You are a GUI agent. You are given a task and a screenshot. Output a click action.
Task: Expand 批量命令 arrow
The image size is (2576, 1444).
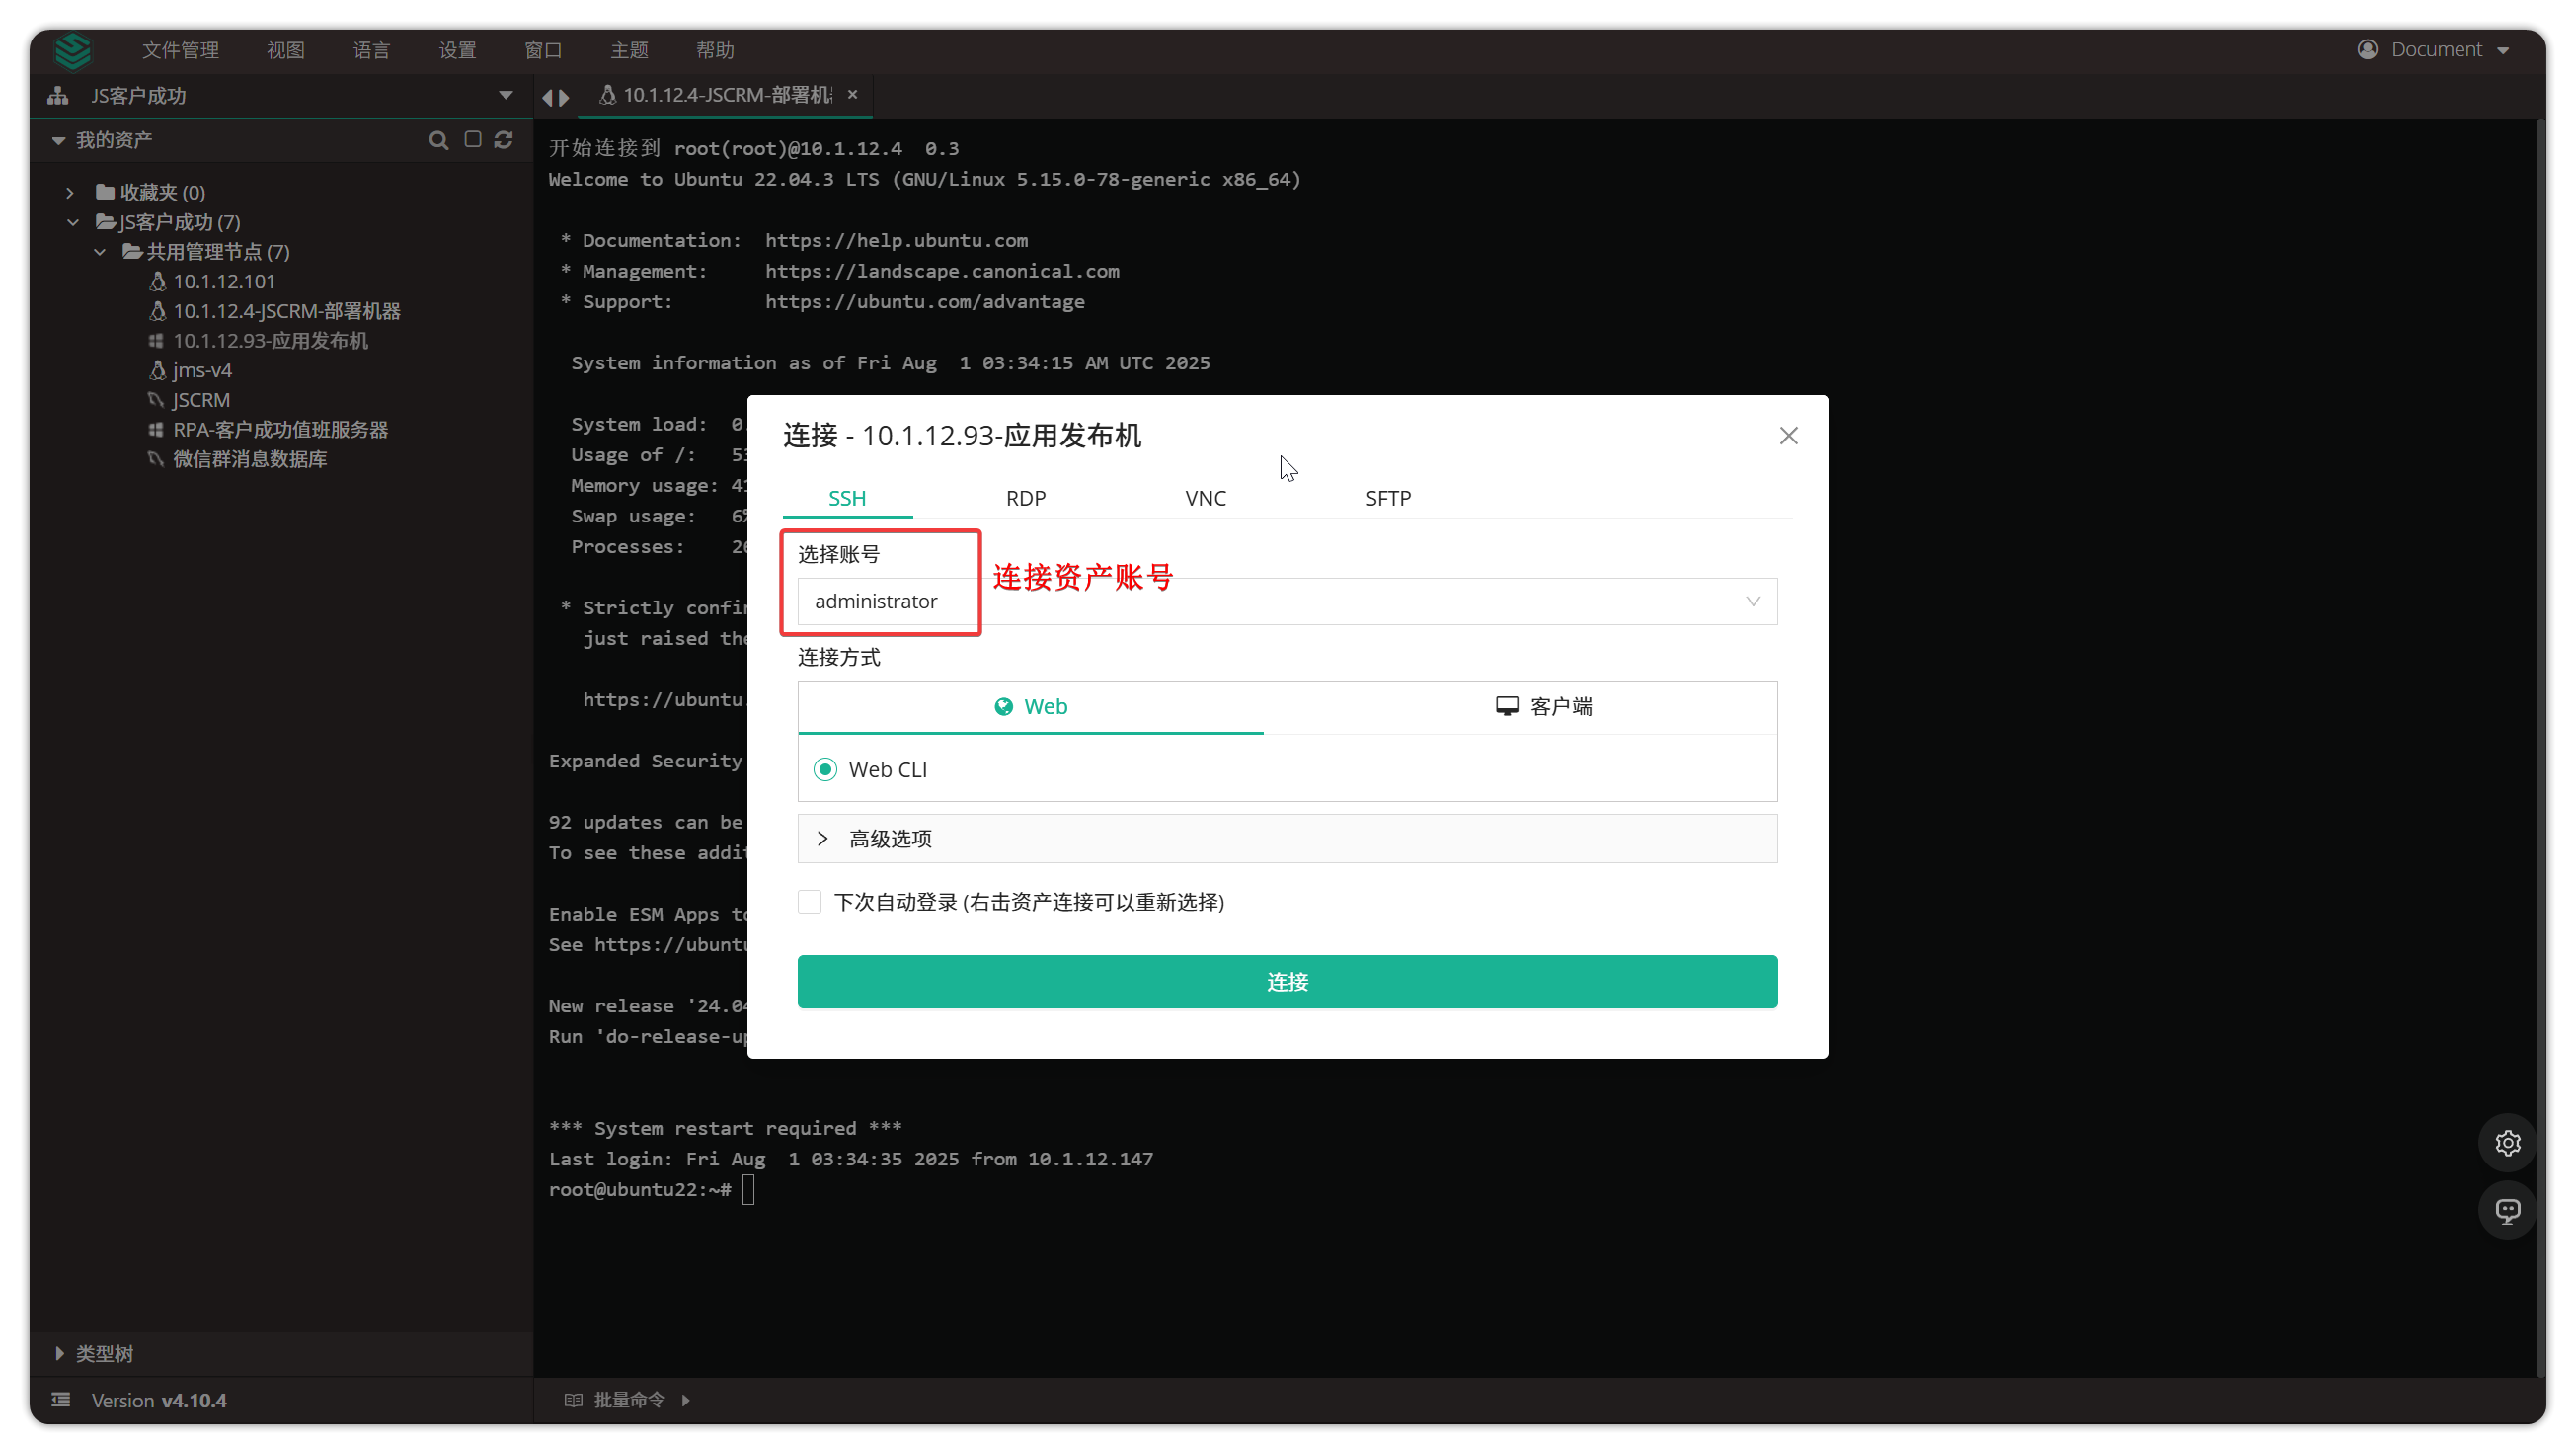[x=685, y=1400]
